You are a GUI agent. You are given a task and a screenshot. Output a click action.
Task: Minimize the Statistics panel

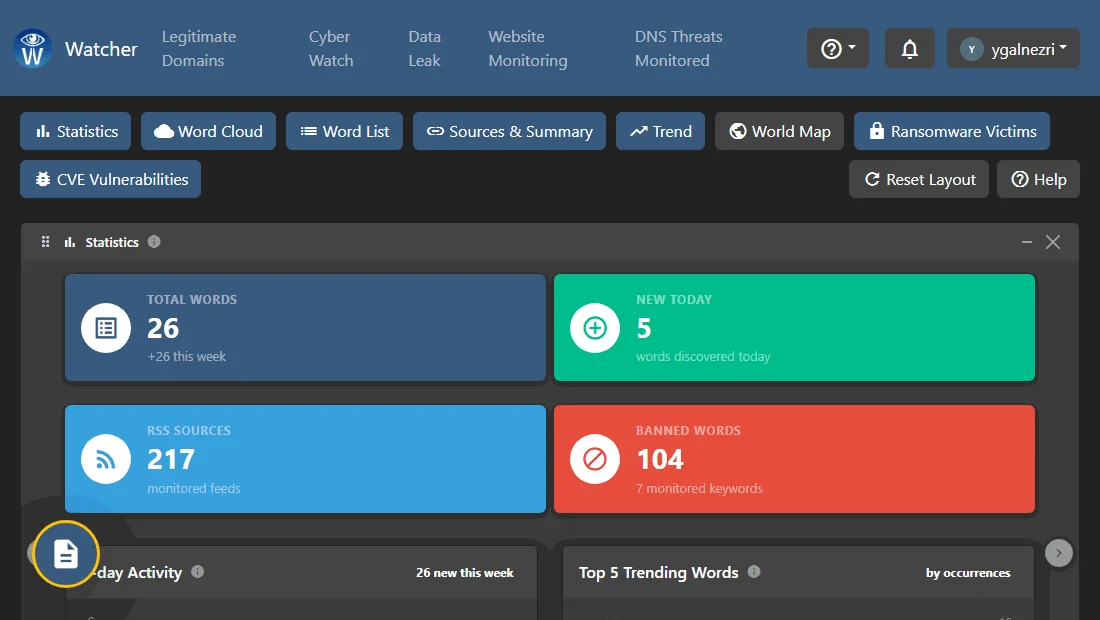click(1027, 242)
